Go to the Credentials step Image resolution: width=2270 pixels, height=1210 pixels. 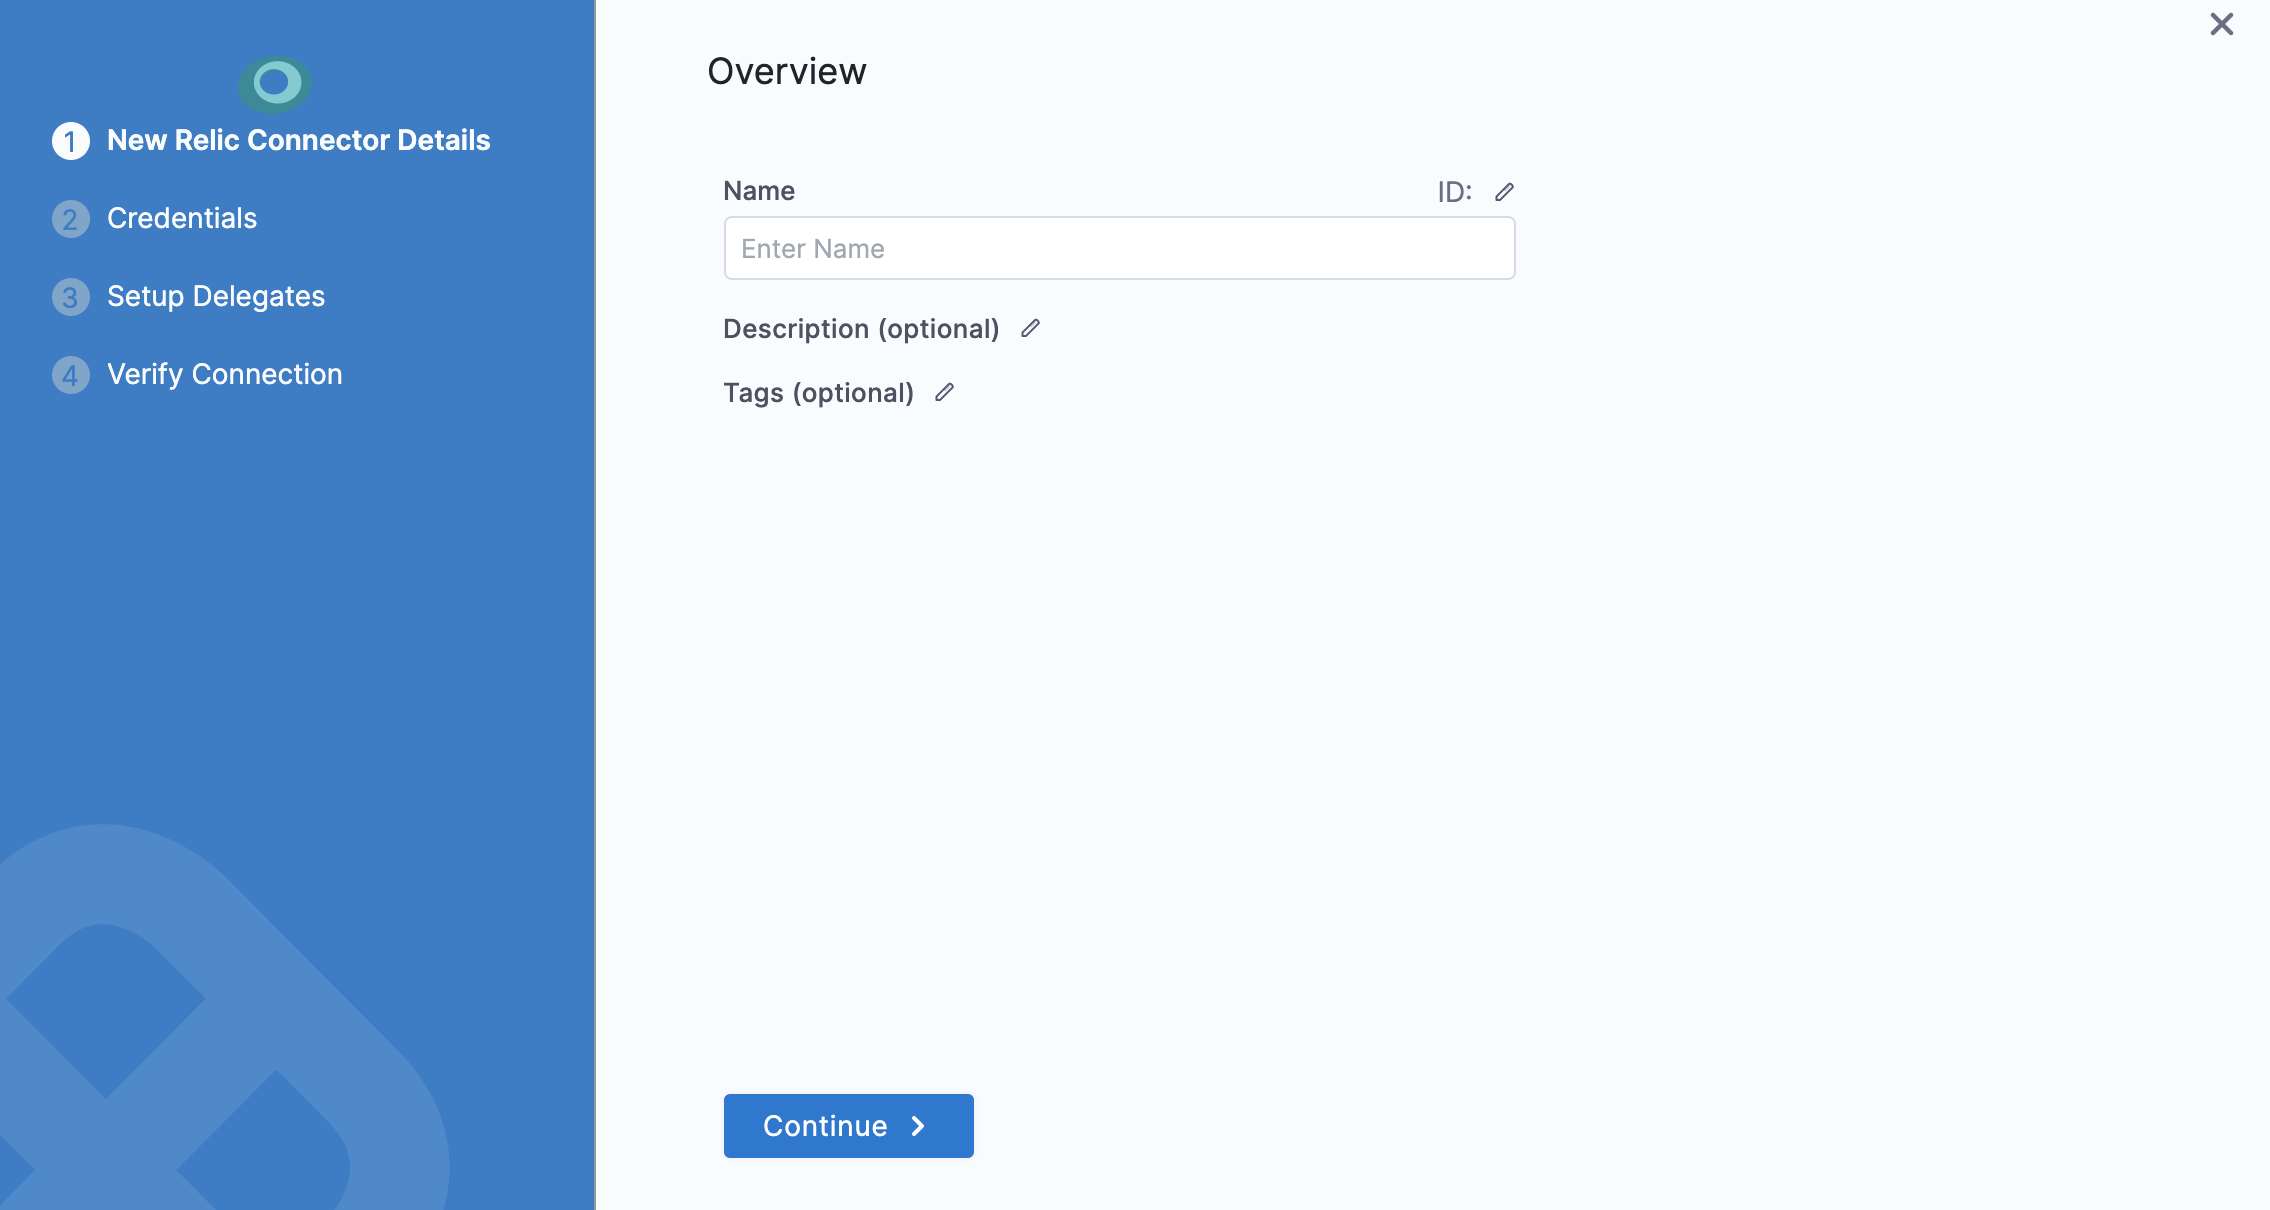pyautogui.click(x=182, y=219)
